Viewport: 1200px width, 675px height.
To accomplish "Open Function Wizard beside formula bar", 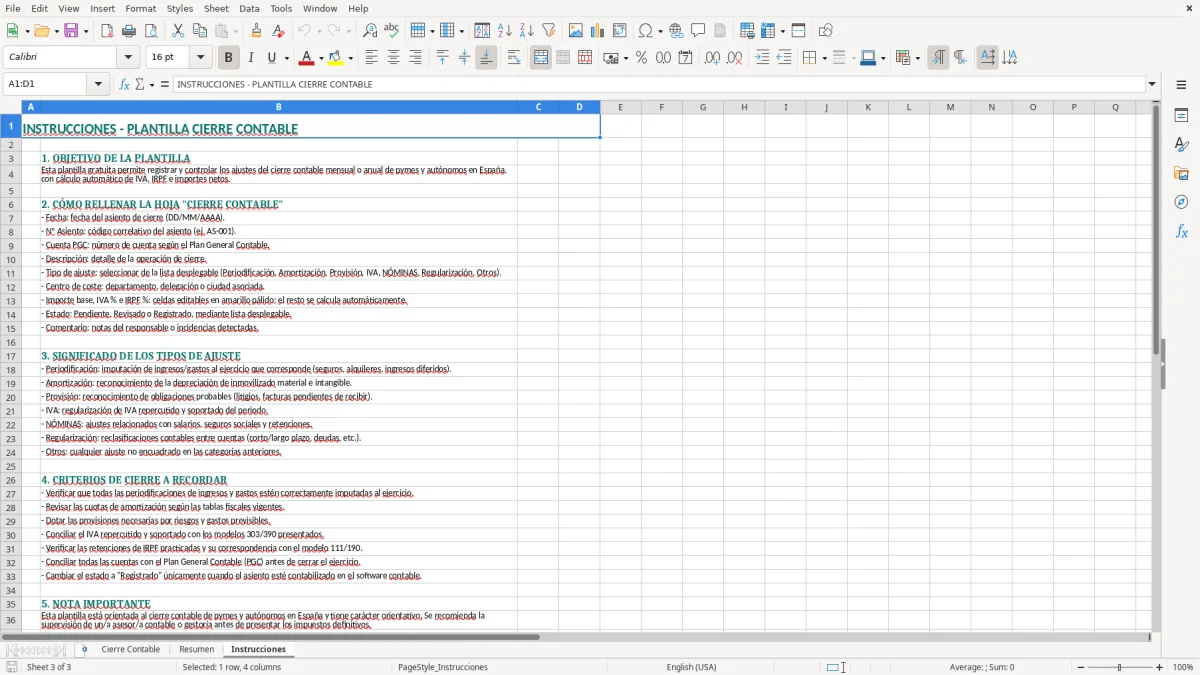I will (x=125, y=84).
